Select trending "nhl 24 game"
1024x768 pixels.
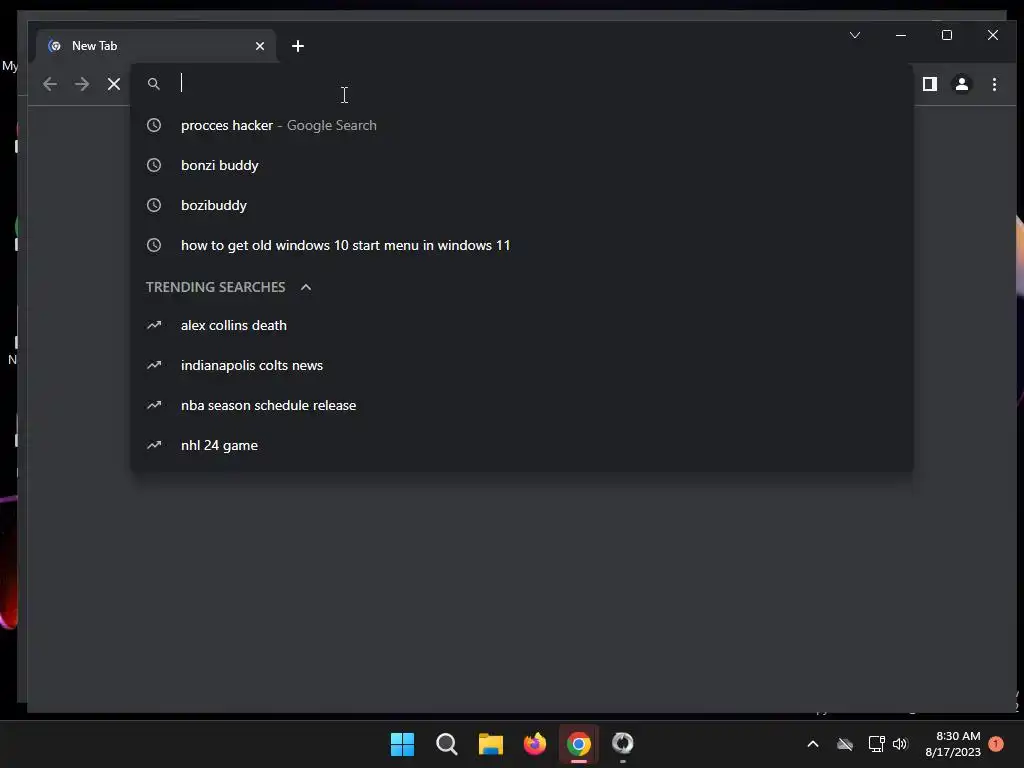(522, 445)
